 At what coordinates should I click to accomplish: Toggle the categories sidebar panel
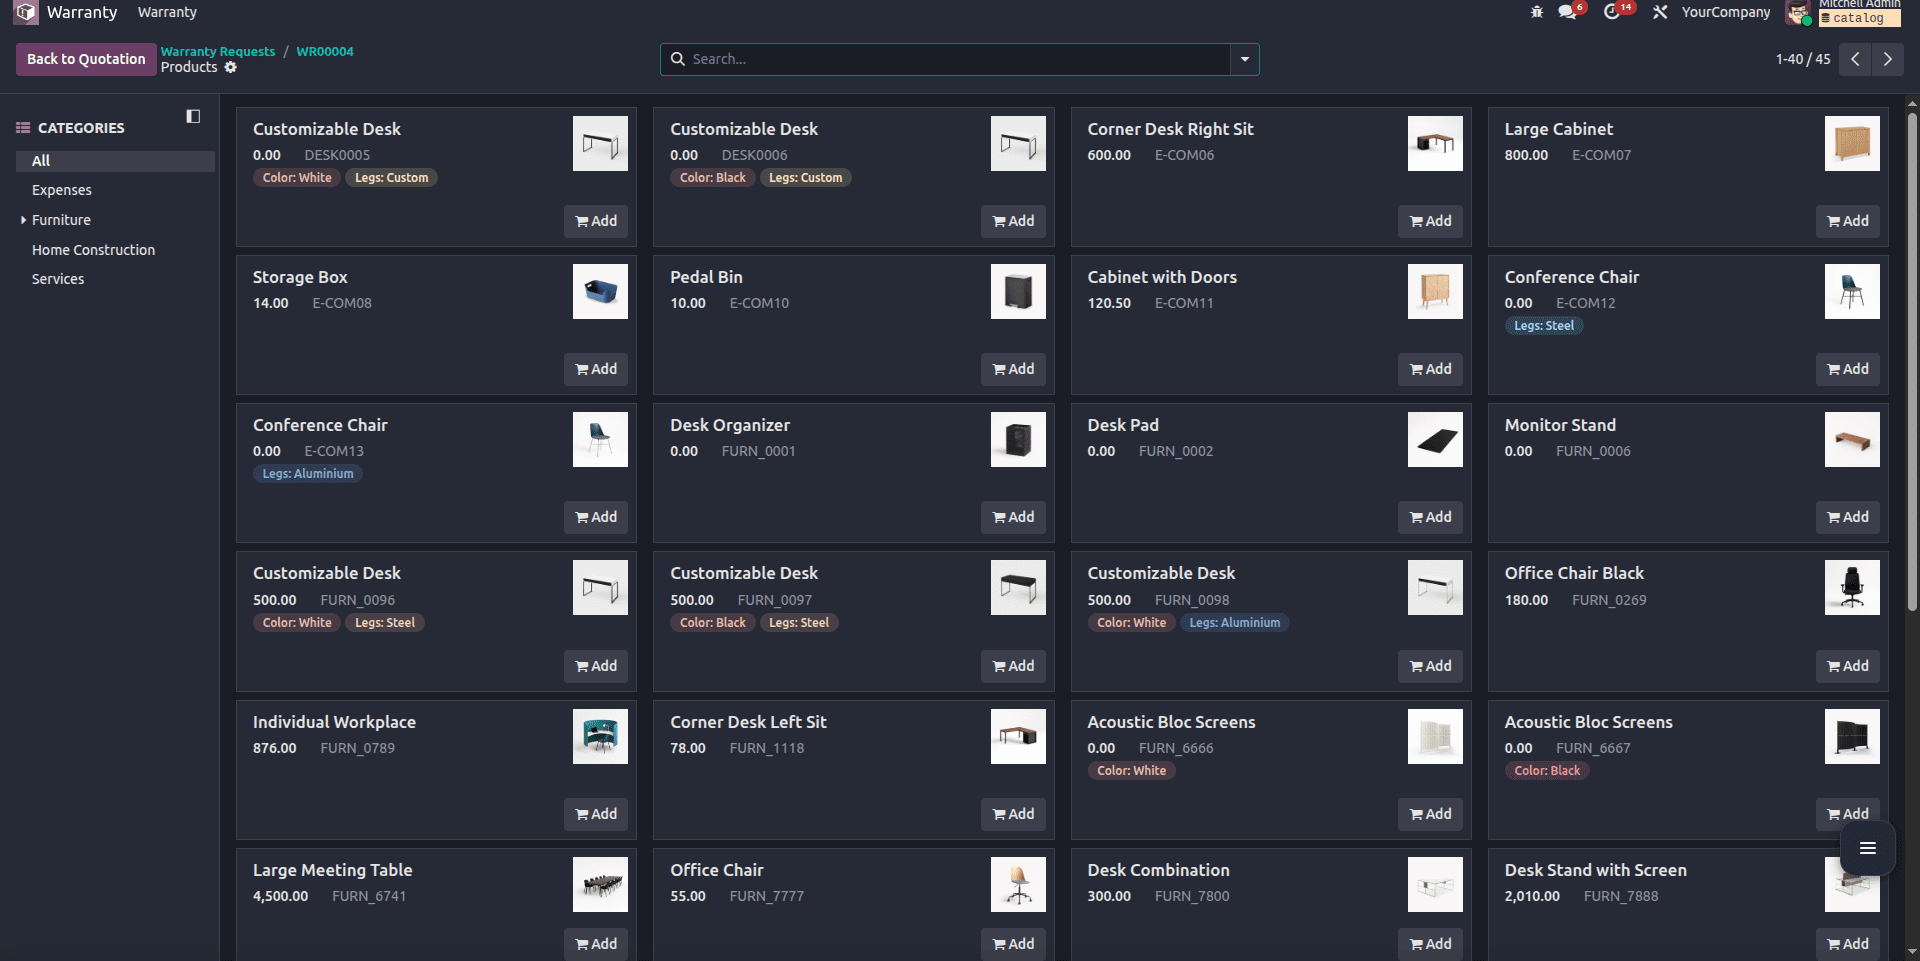pyautogui.click(x=192, y=116)
